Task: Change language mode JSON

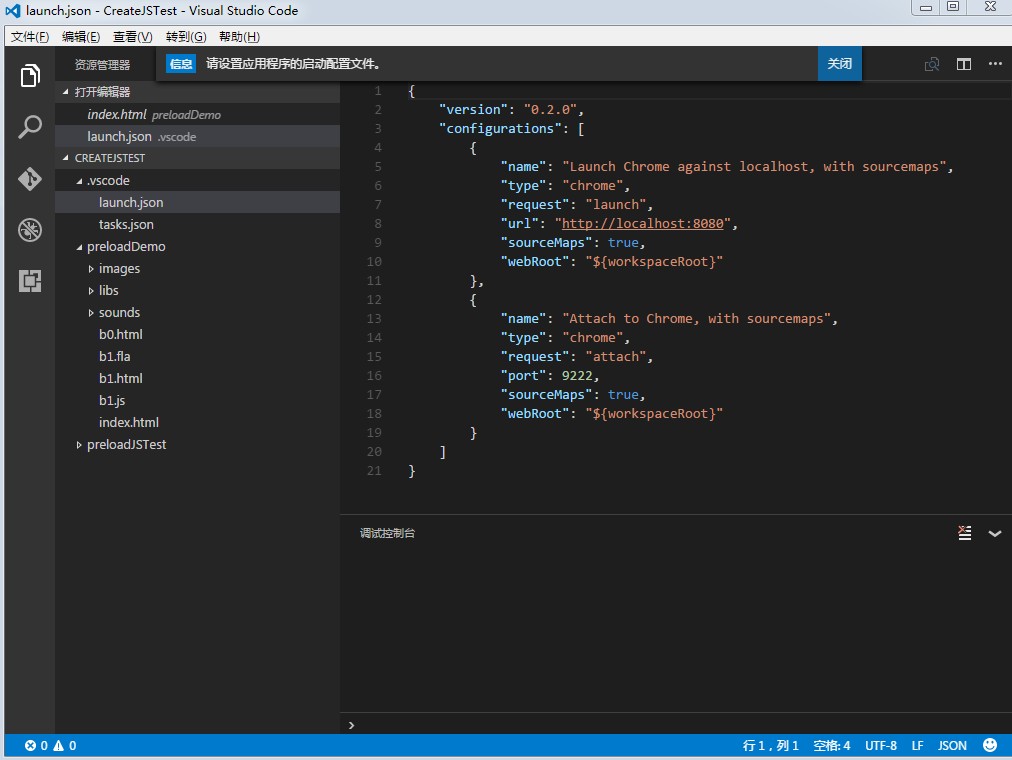Action: (x=952, y=746)
